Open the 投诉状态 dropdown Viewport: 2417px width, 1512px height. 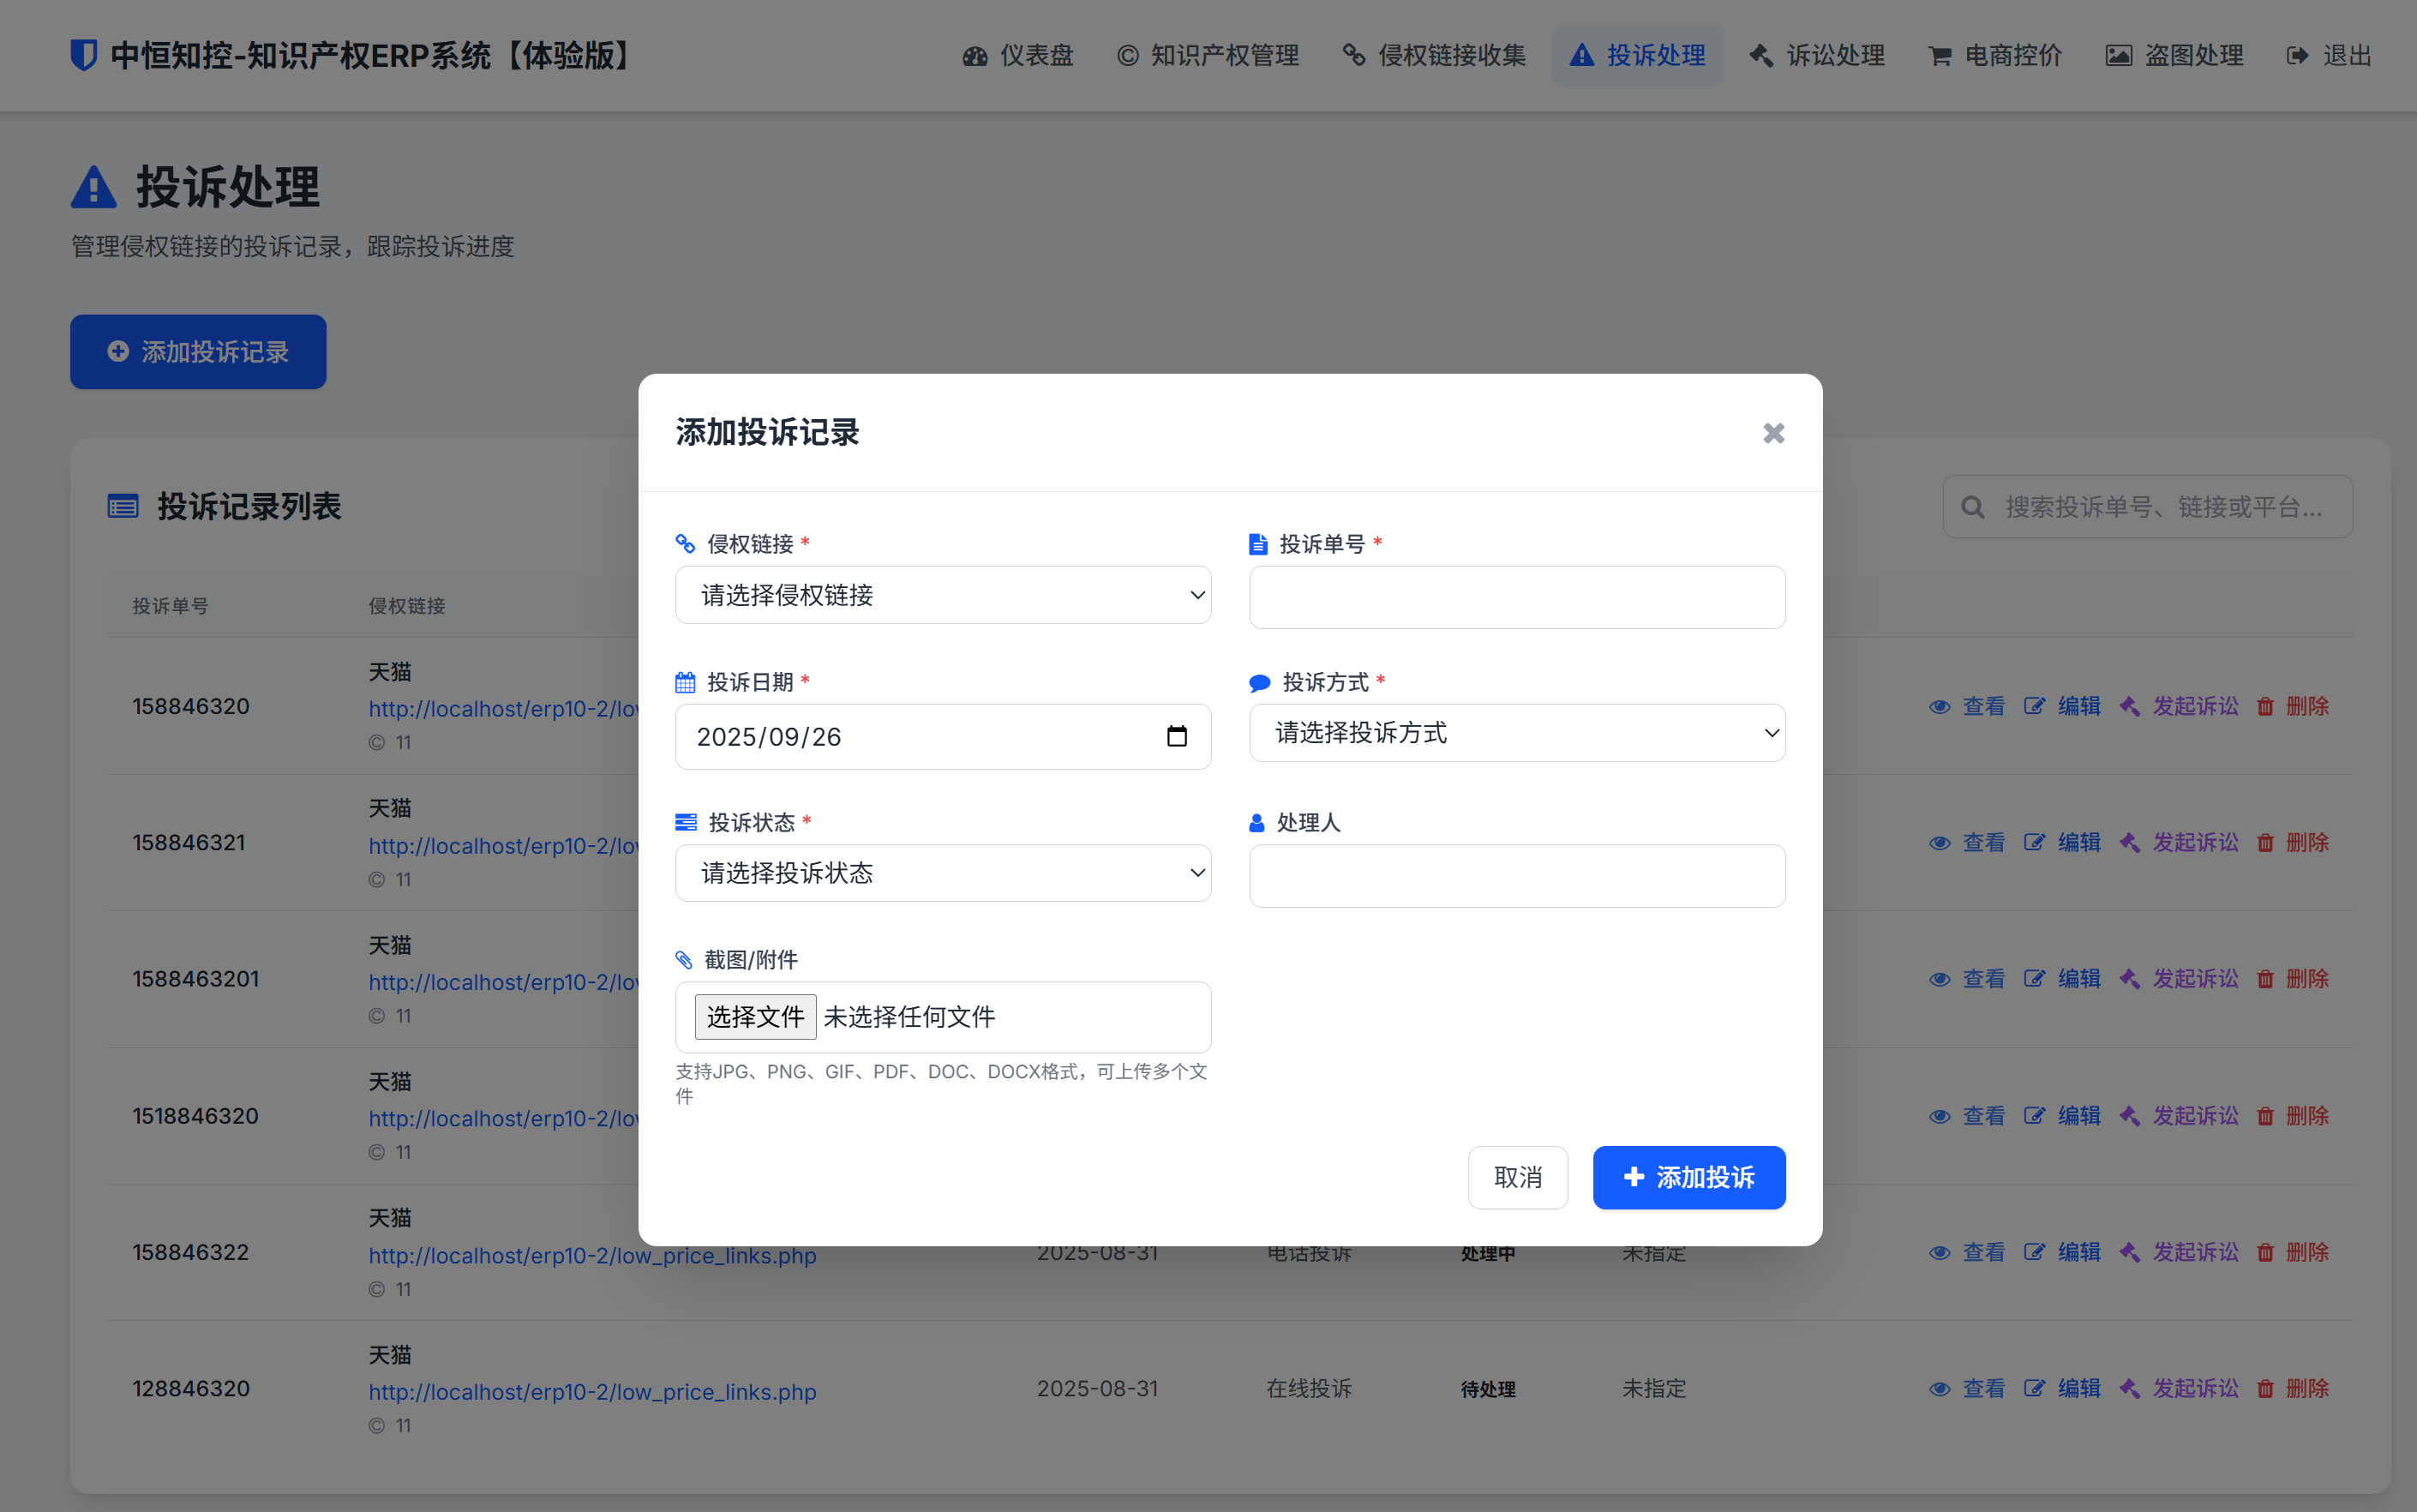click(941, 872)
